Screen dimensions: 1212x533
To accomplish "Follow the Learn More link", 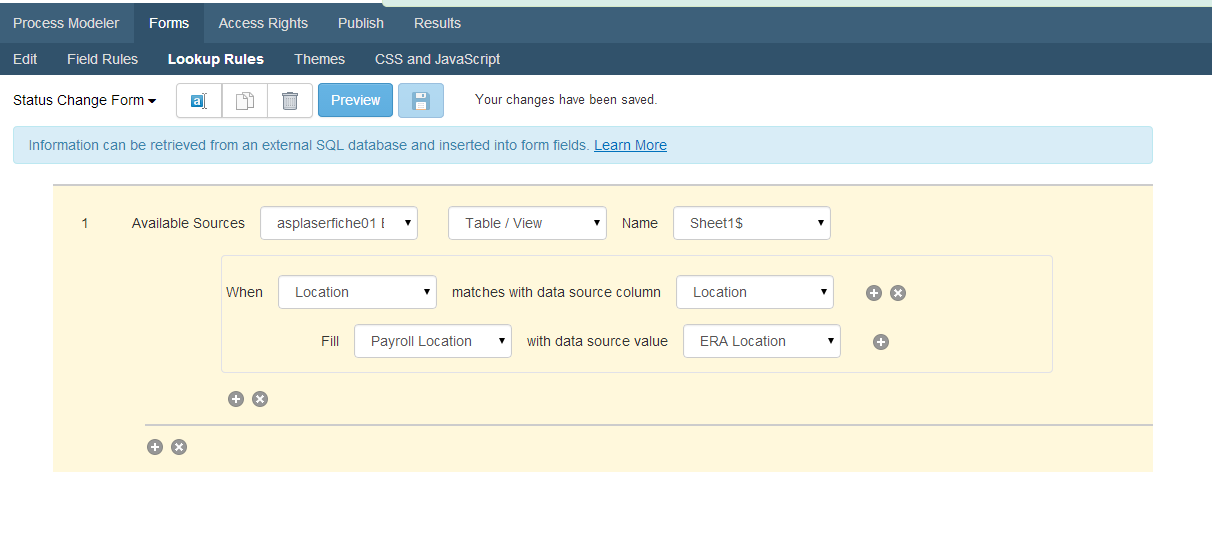I will point(630,145).
